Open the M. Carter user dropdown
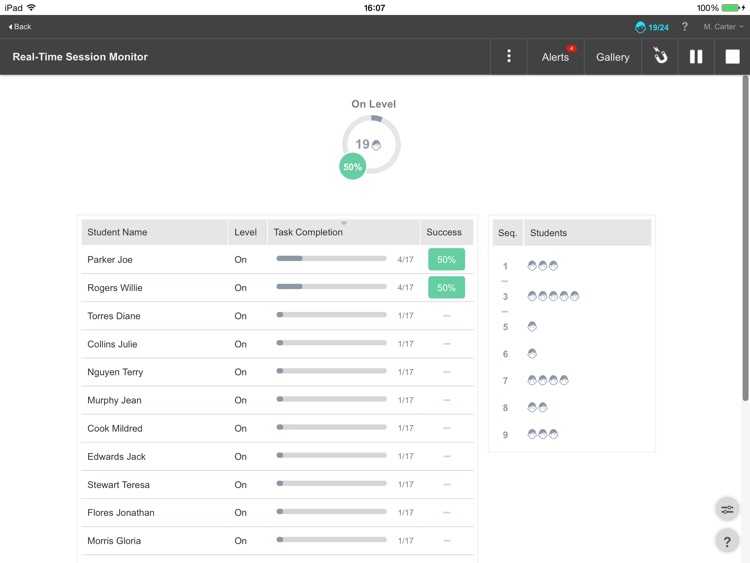Screen dimensions: 750x563 [722, 27]
